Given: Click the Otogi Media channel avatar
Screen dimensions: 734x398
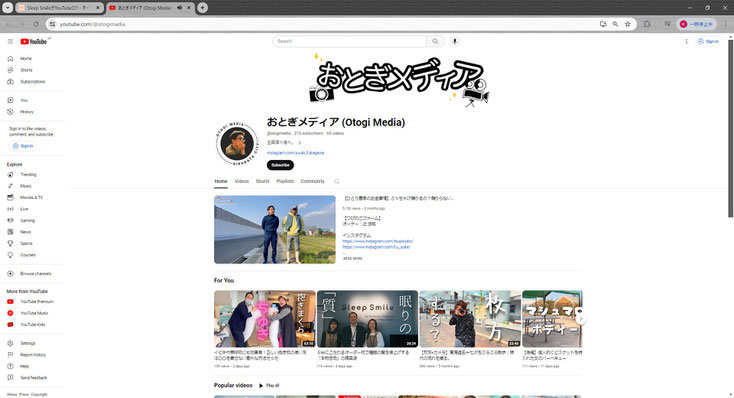Looking at the screenshot, I should (x=237, y=144).
